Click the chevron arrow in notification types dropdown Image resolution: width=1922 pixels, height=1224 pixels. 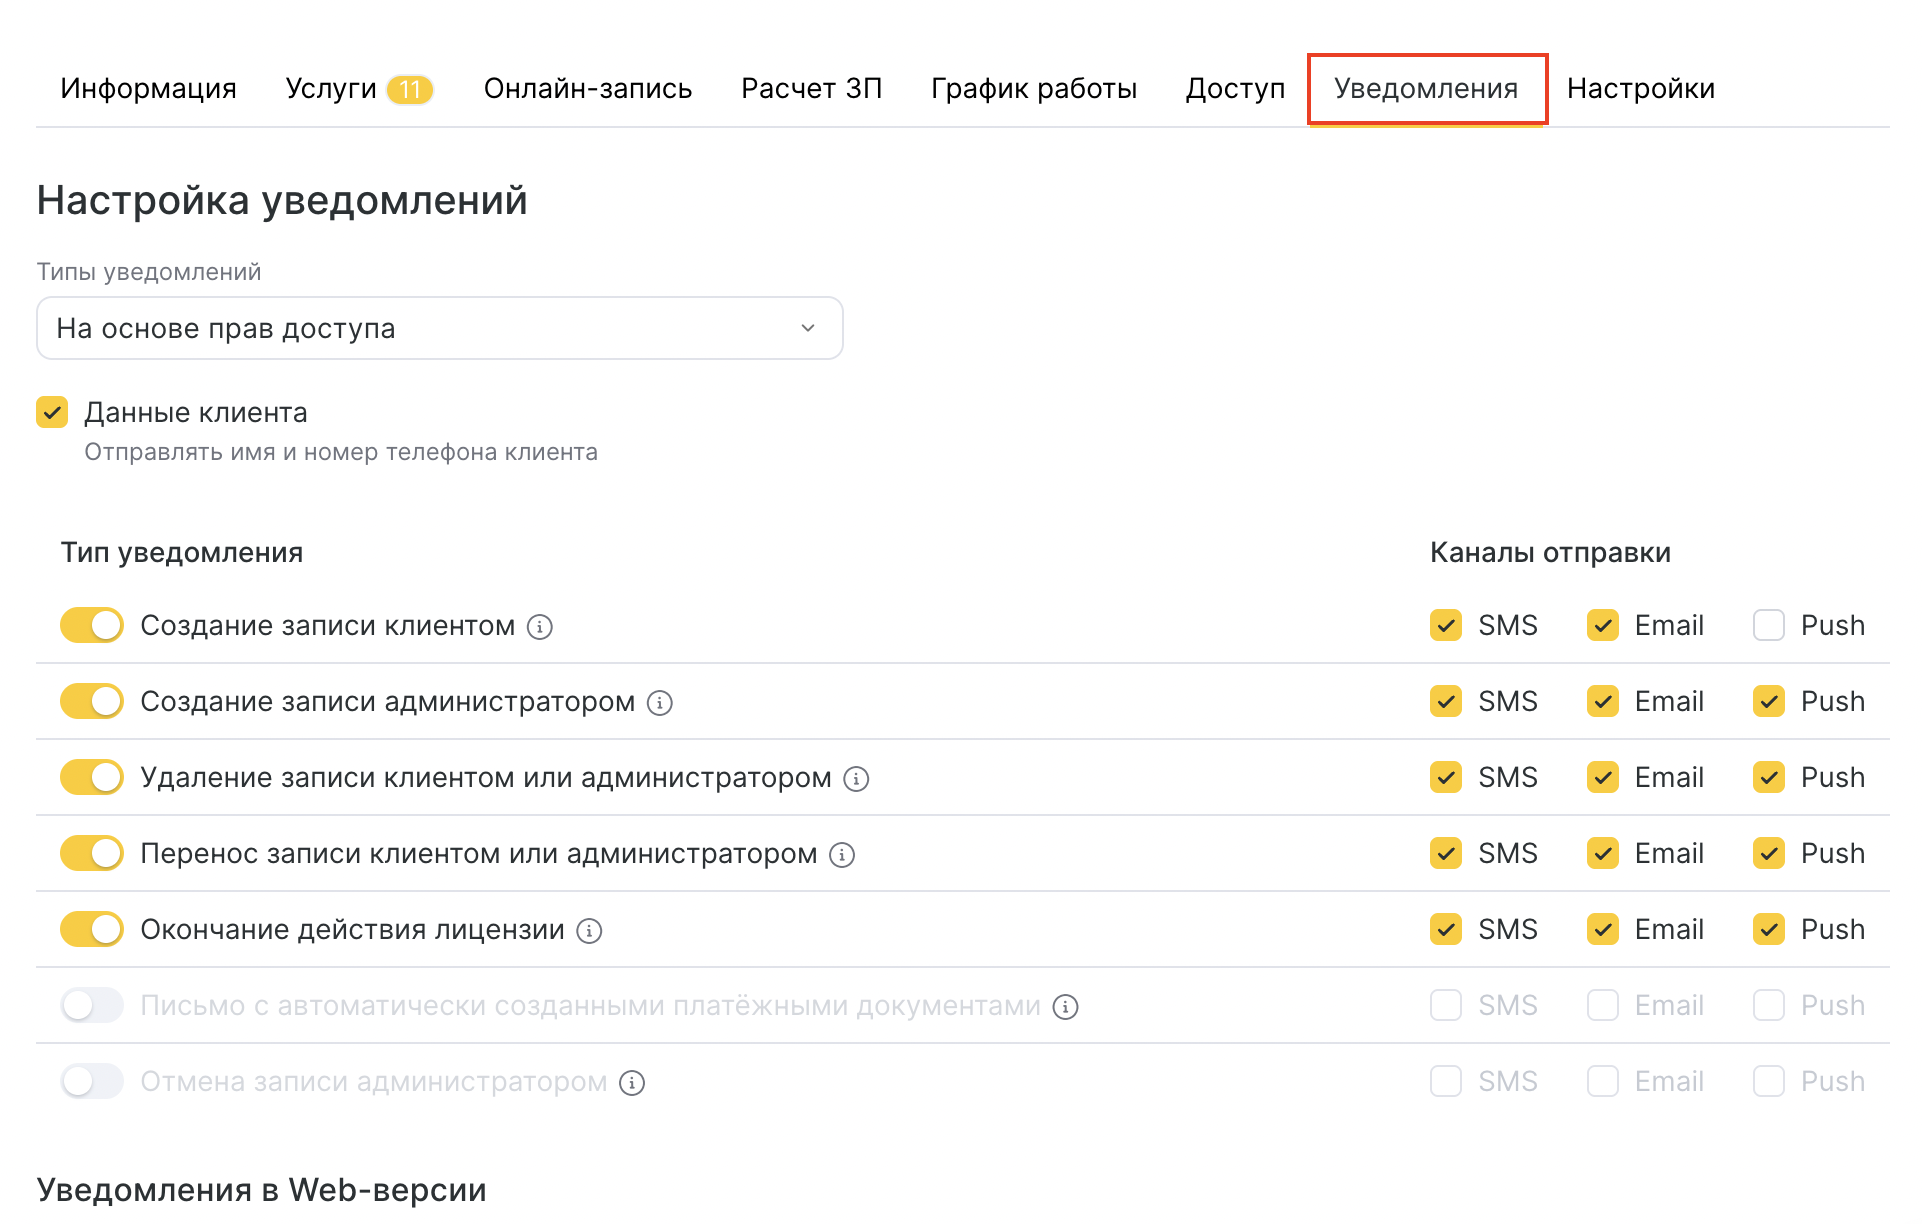pyautogui.click(x=808, y=328)
